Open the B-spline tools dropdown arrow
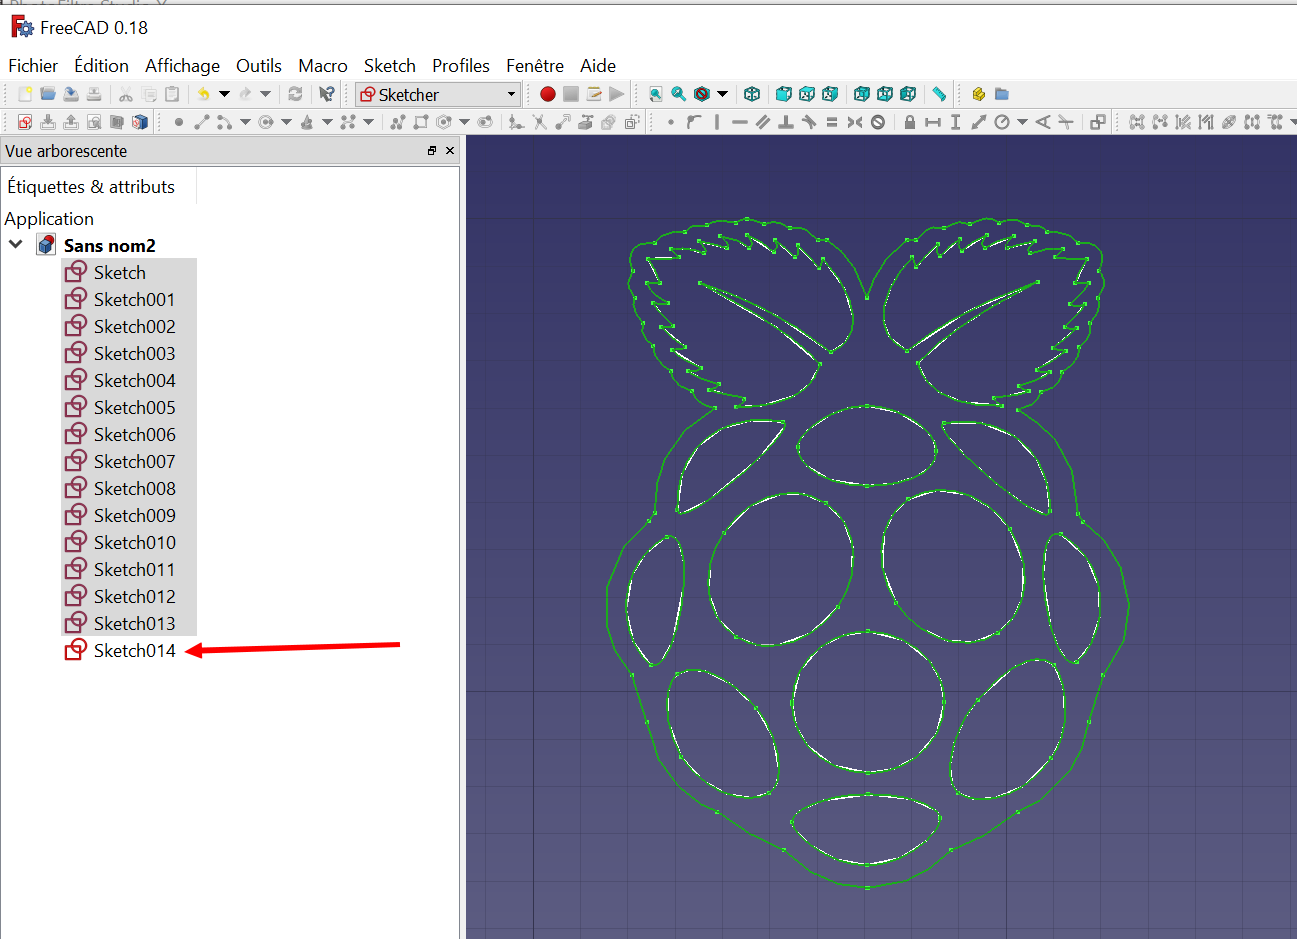 coord(368,122)
